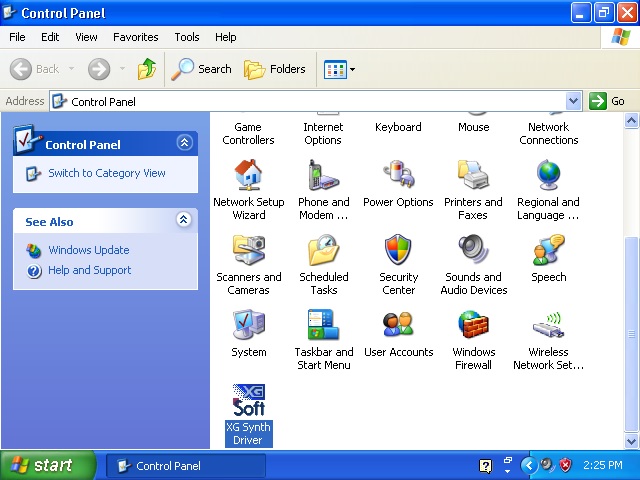Screen dimensions: 640x480
Task: Open the Tools menu
Action: (187, 37)
